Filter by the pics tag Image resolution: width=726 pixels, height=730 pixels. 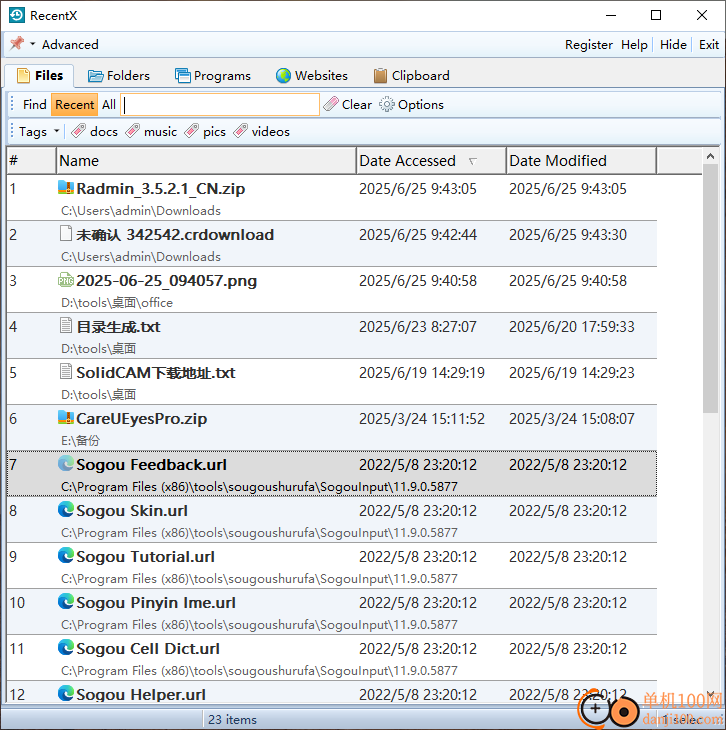tap(204, 132)
